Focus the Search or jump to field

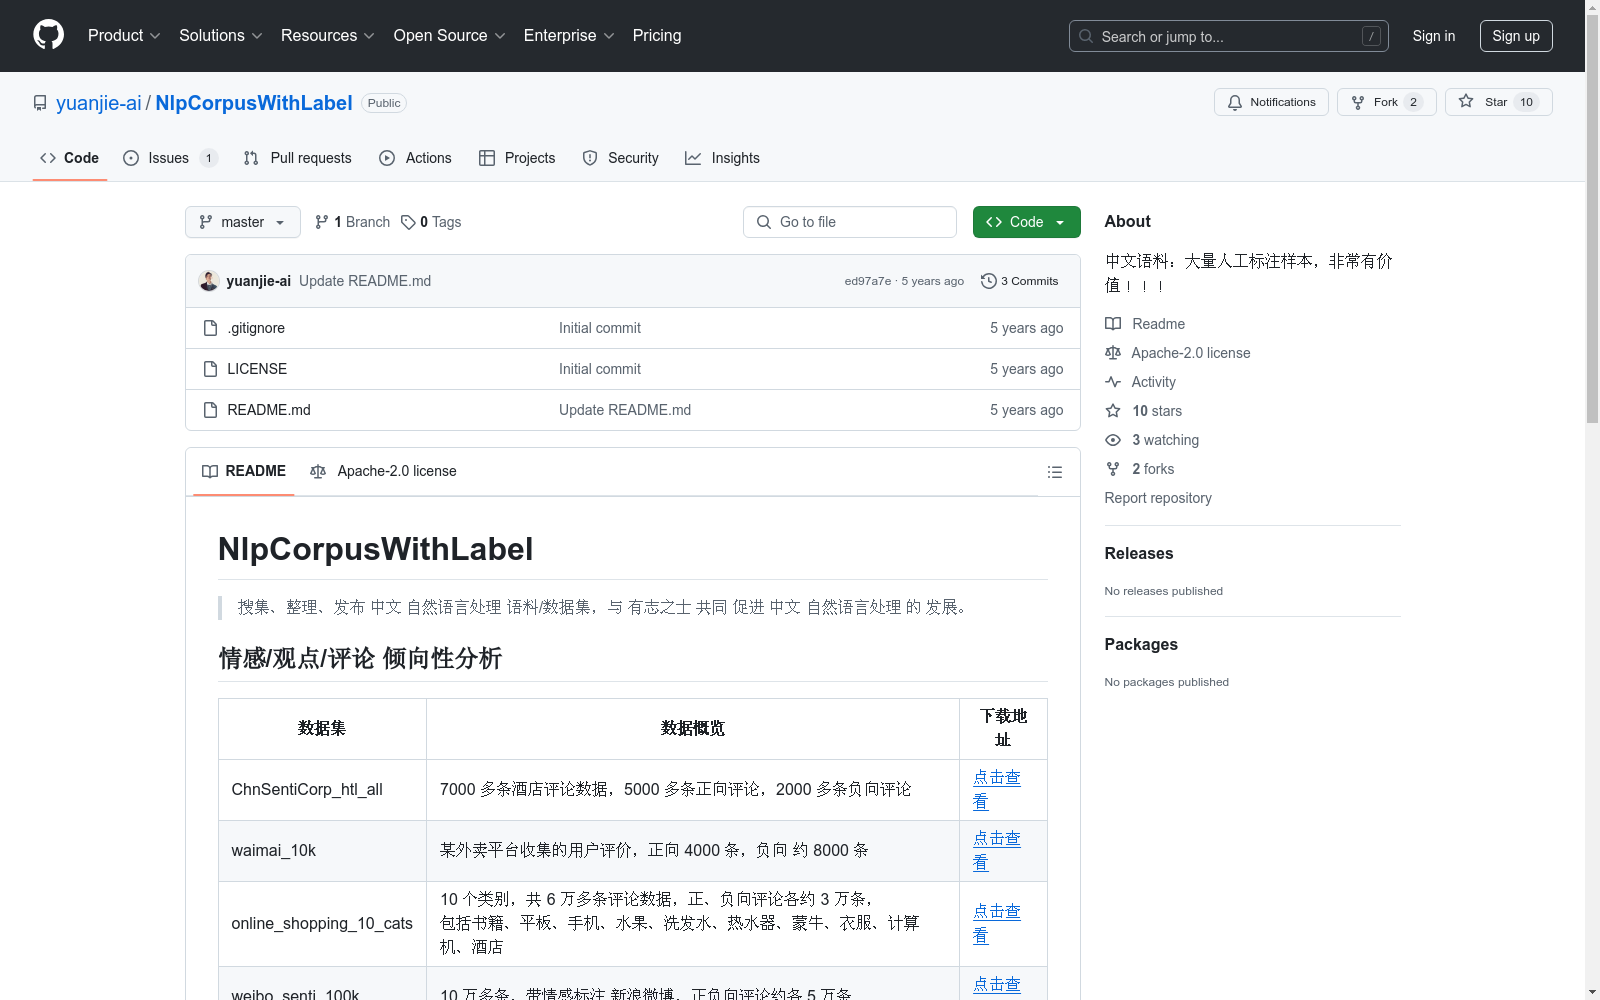[1228, 36]
